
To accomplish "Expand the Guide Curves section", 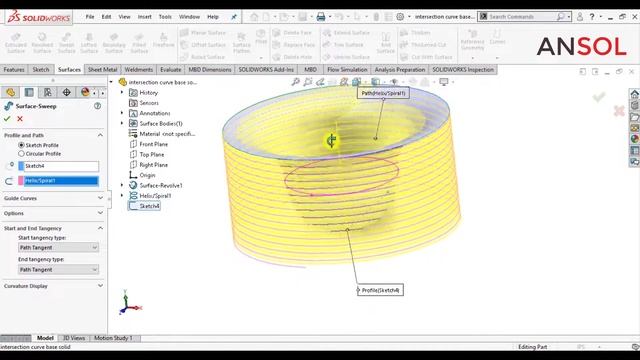I will click(100, 198).
